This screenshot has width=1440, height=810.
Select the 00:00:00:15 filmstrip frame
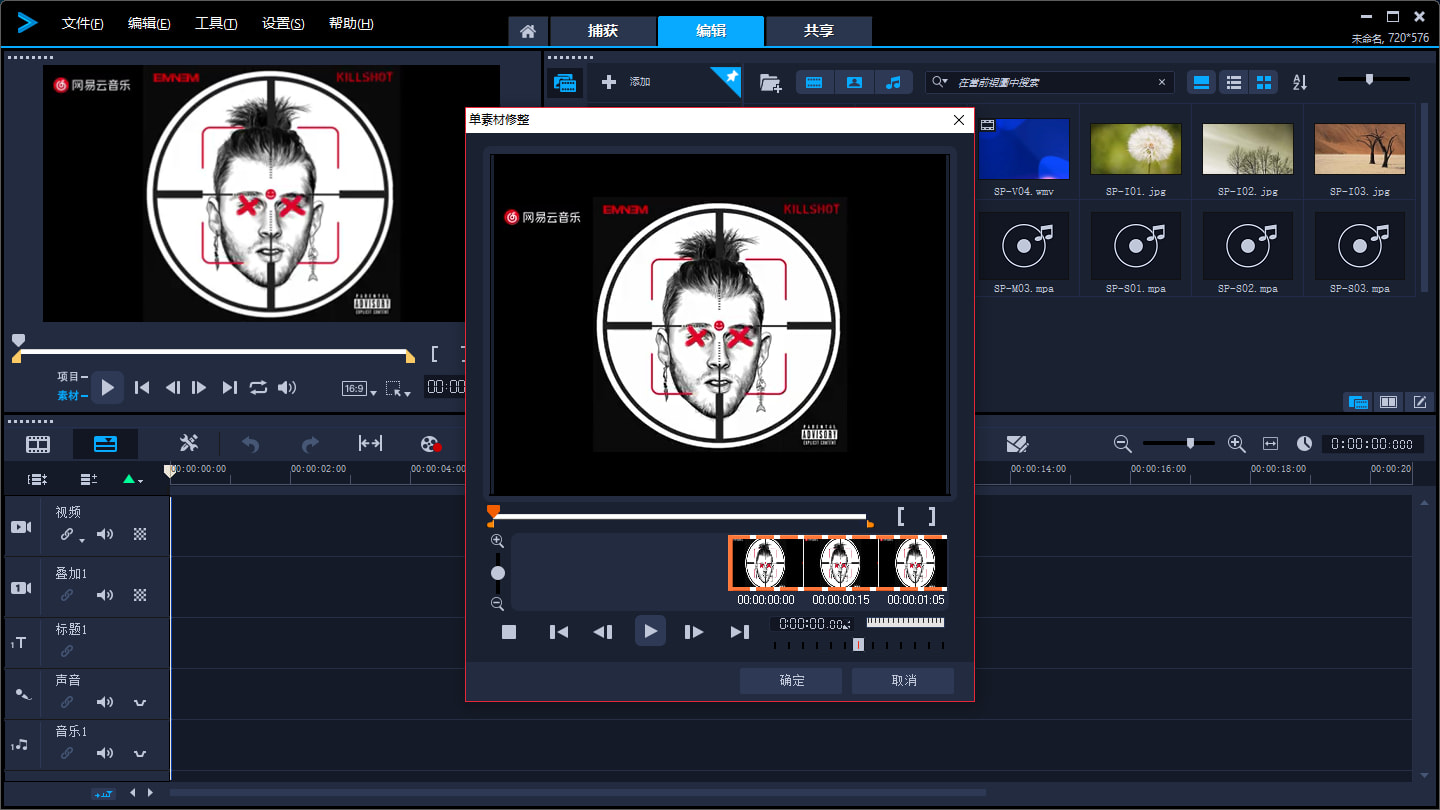coord(841,563)
